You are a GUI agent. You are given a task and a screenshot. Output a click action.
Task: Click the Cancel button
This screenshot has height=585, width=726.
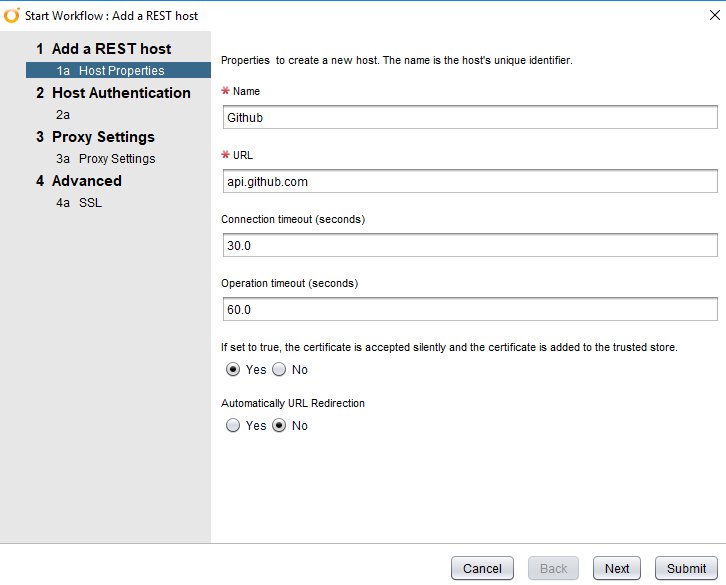(482, 568)
